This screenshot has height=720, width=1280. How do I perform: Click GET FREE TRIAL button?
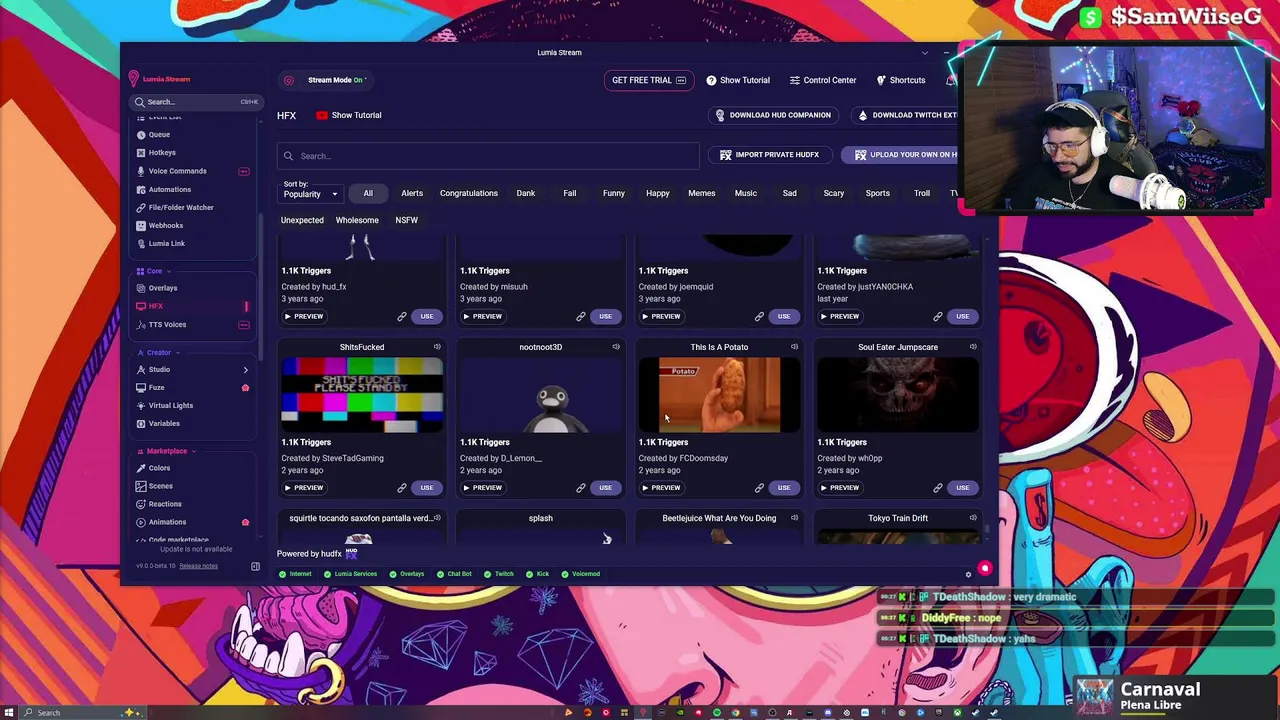point(648,80)
